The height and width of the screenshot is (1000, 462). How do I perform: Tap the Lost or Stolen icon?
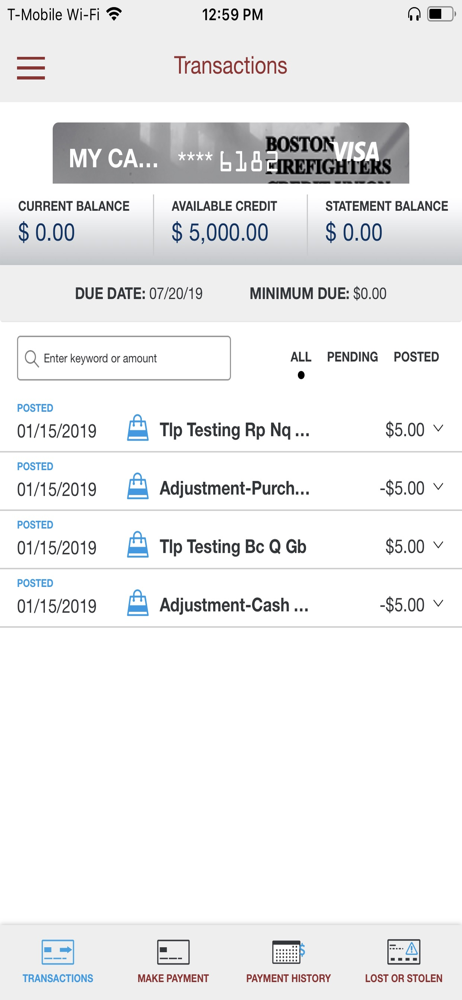(403, 952)
